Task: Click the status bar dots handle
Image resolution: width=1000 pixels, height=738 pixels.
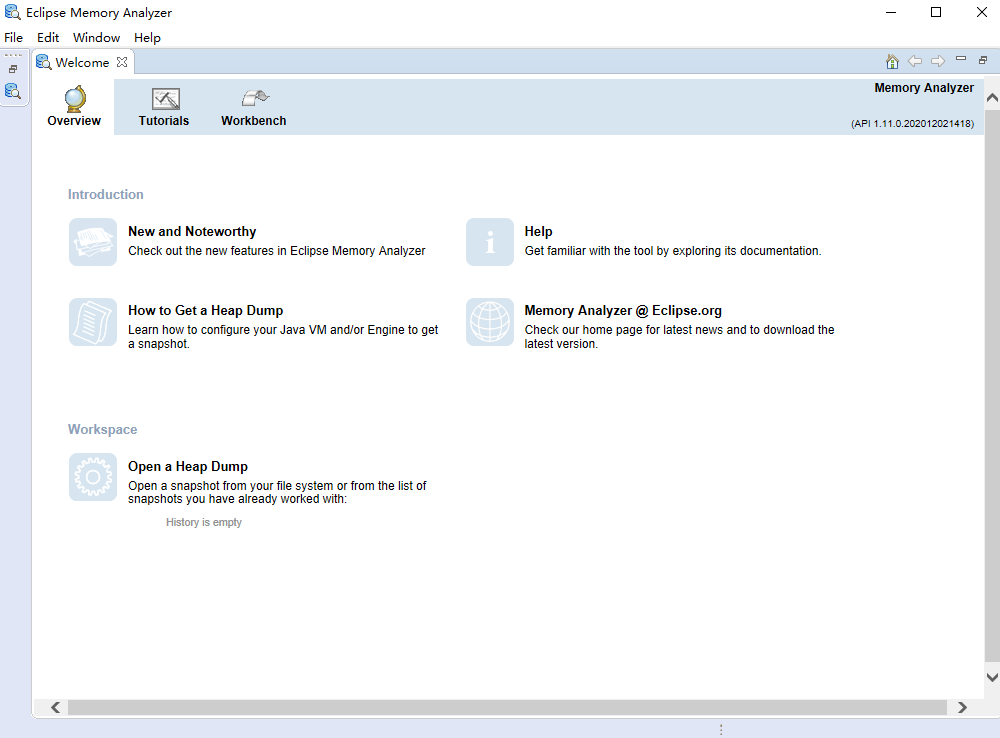Action: point(721,730)
